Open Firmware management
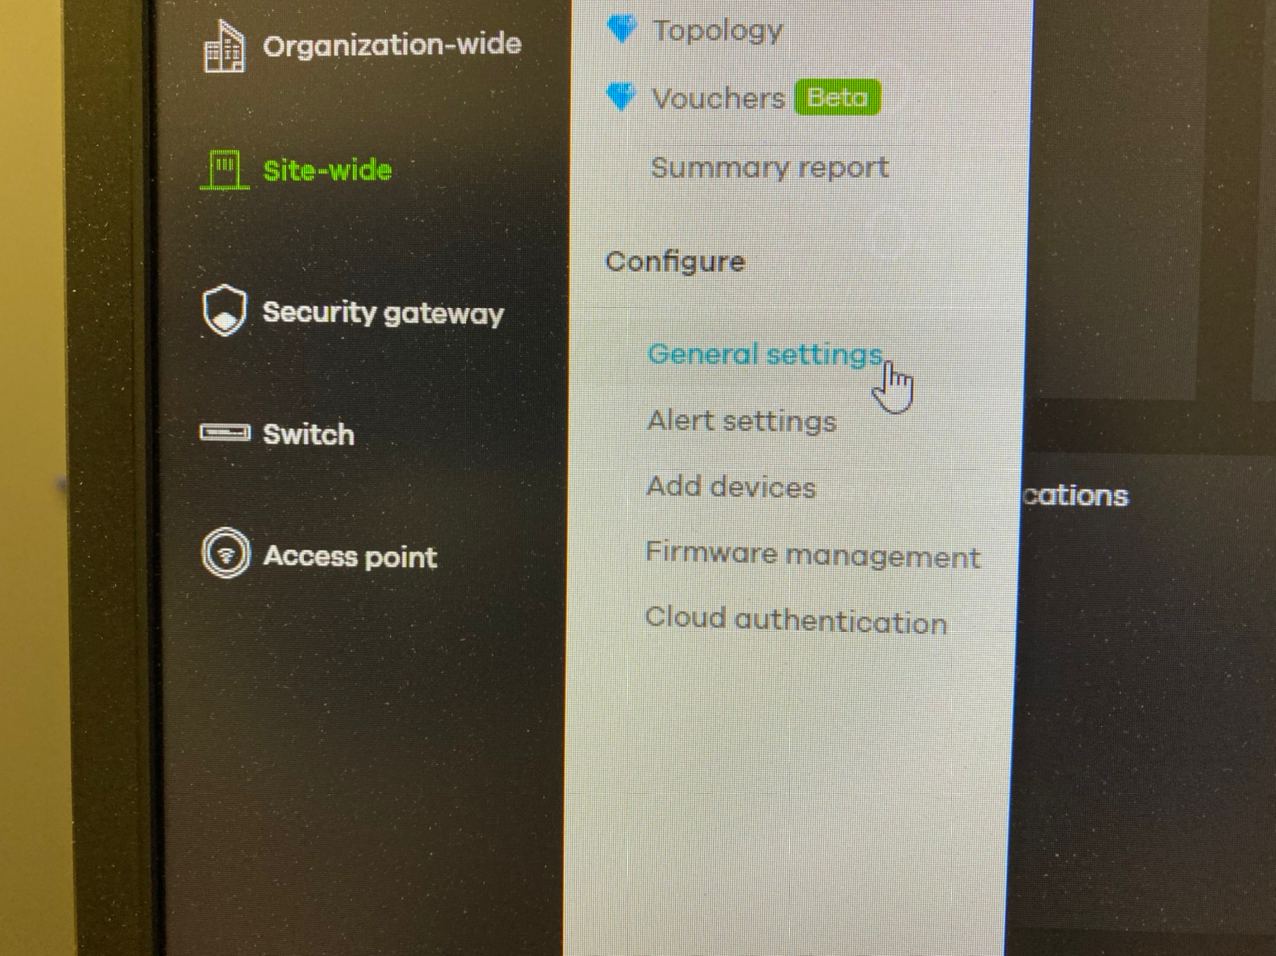The width and height of the screenshot is (1276, 956). coord(812,555)
